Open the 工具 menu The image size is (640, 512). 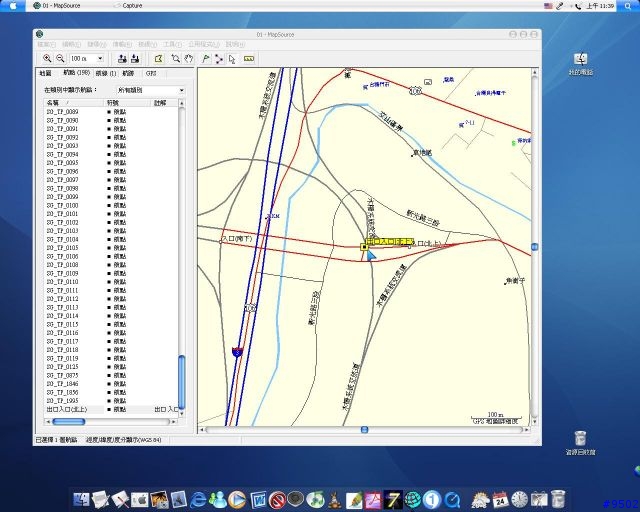(x=173, y=44)
